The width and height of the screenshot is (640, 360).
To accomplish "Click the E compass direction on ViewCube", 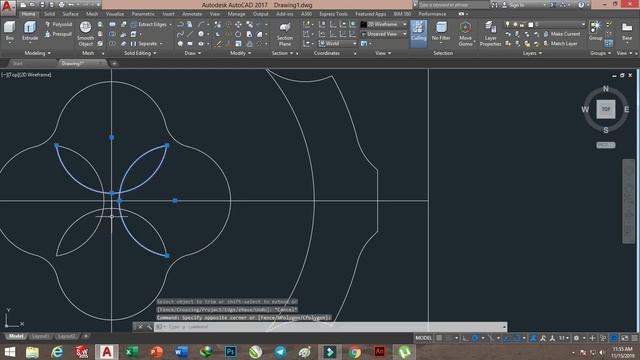I will tap(627, 109).
